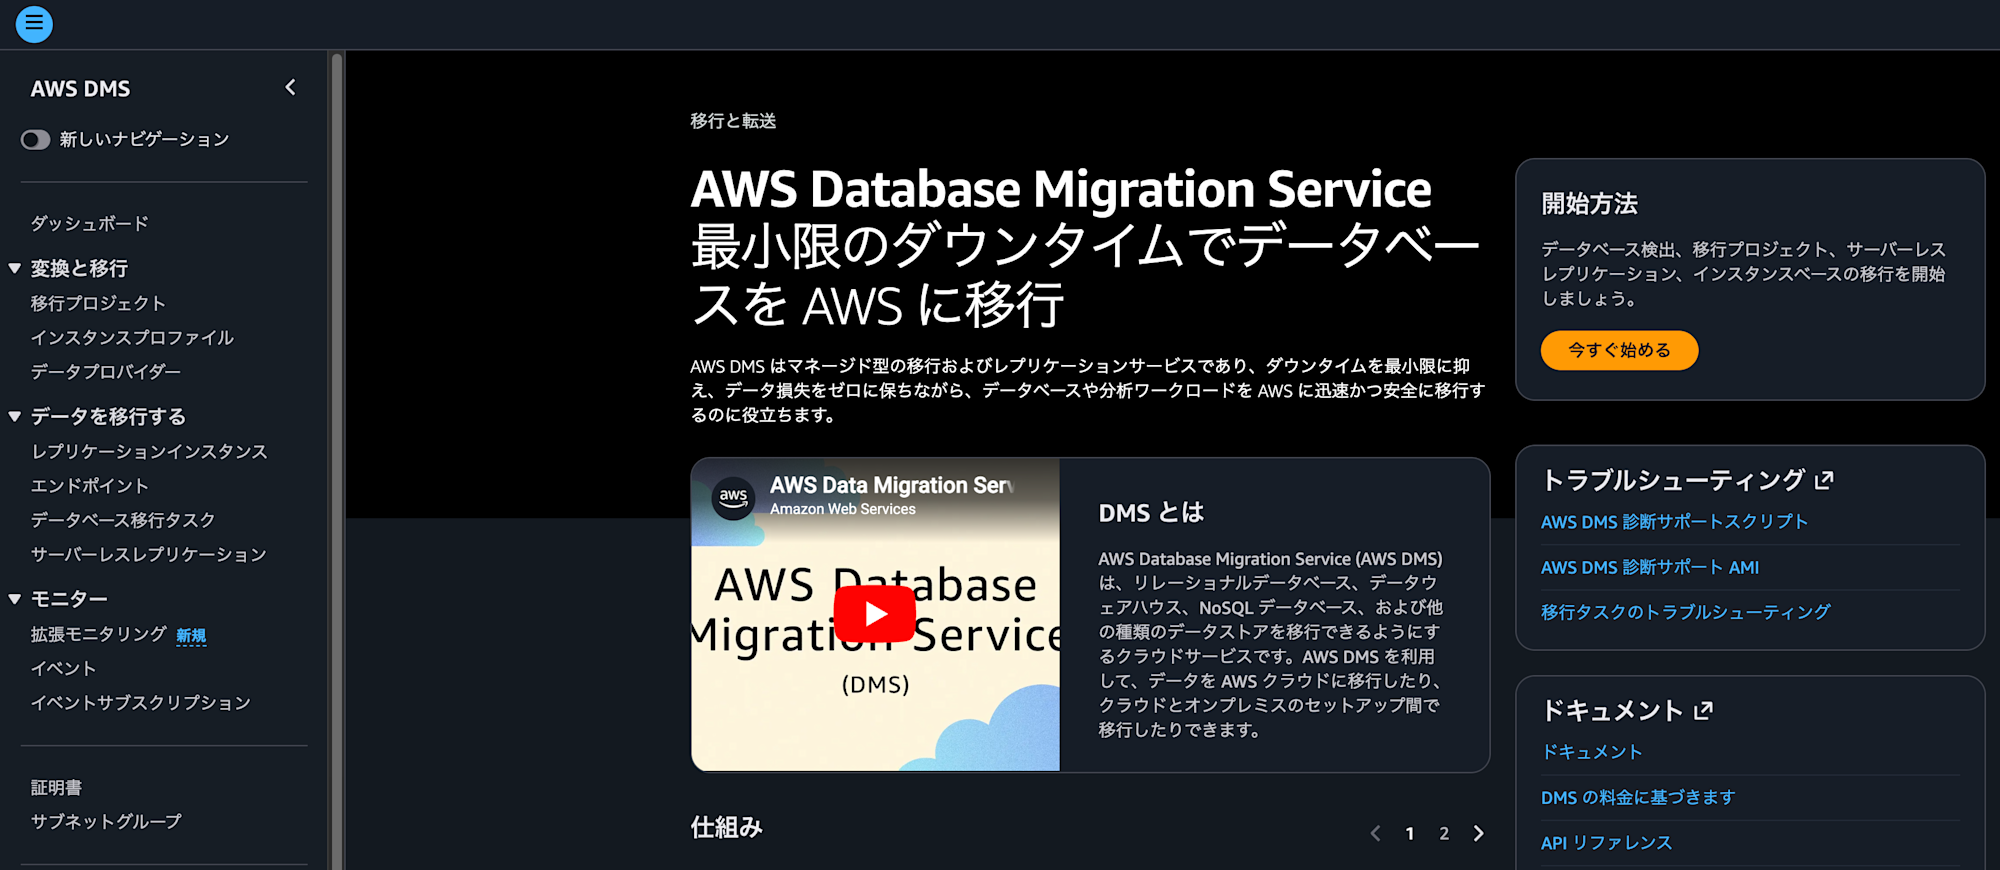2000x870 pixels.
Task: Open ダッシュボード in the sidebar
Action: pos(89,223)
